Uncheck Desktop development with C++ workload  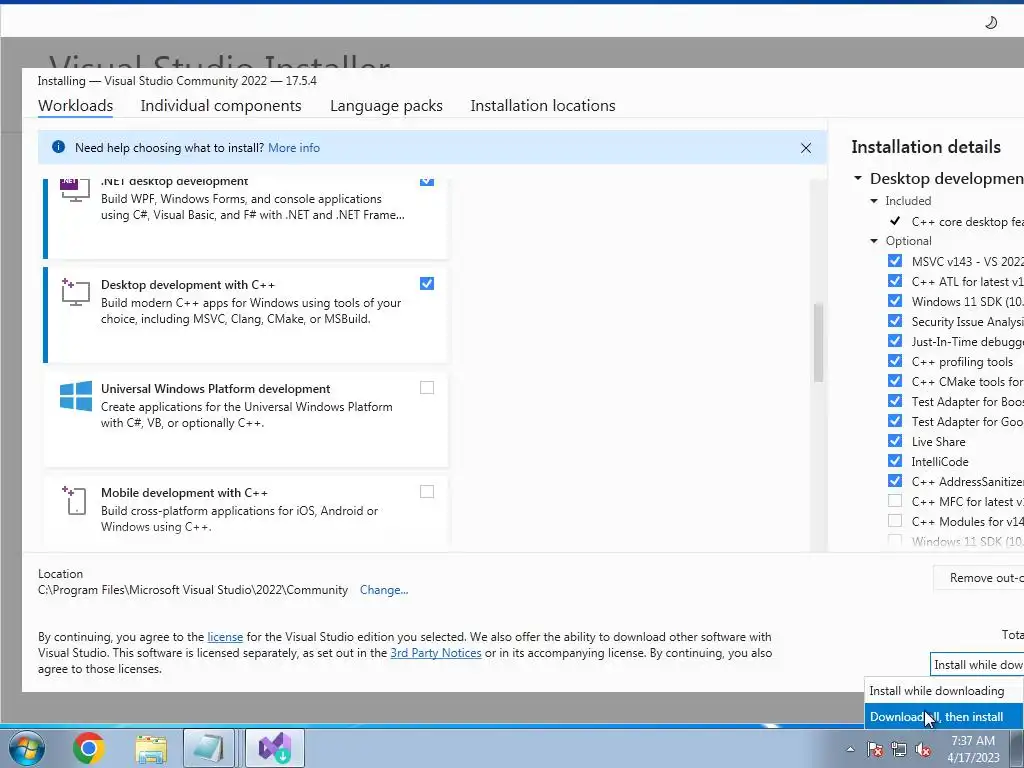click(426, 283)
